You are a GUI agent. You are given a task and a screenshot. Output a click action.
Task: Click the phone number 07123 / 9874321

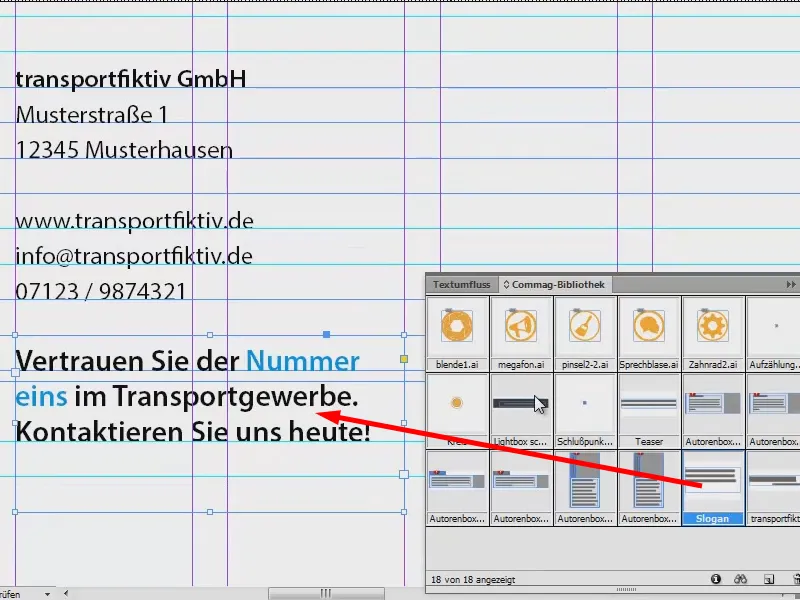click(101, 292)
